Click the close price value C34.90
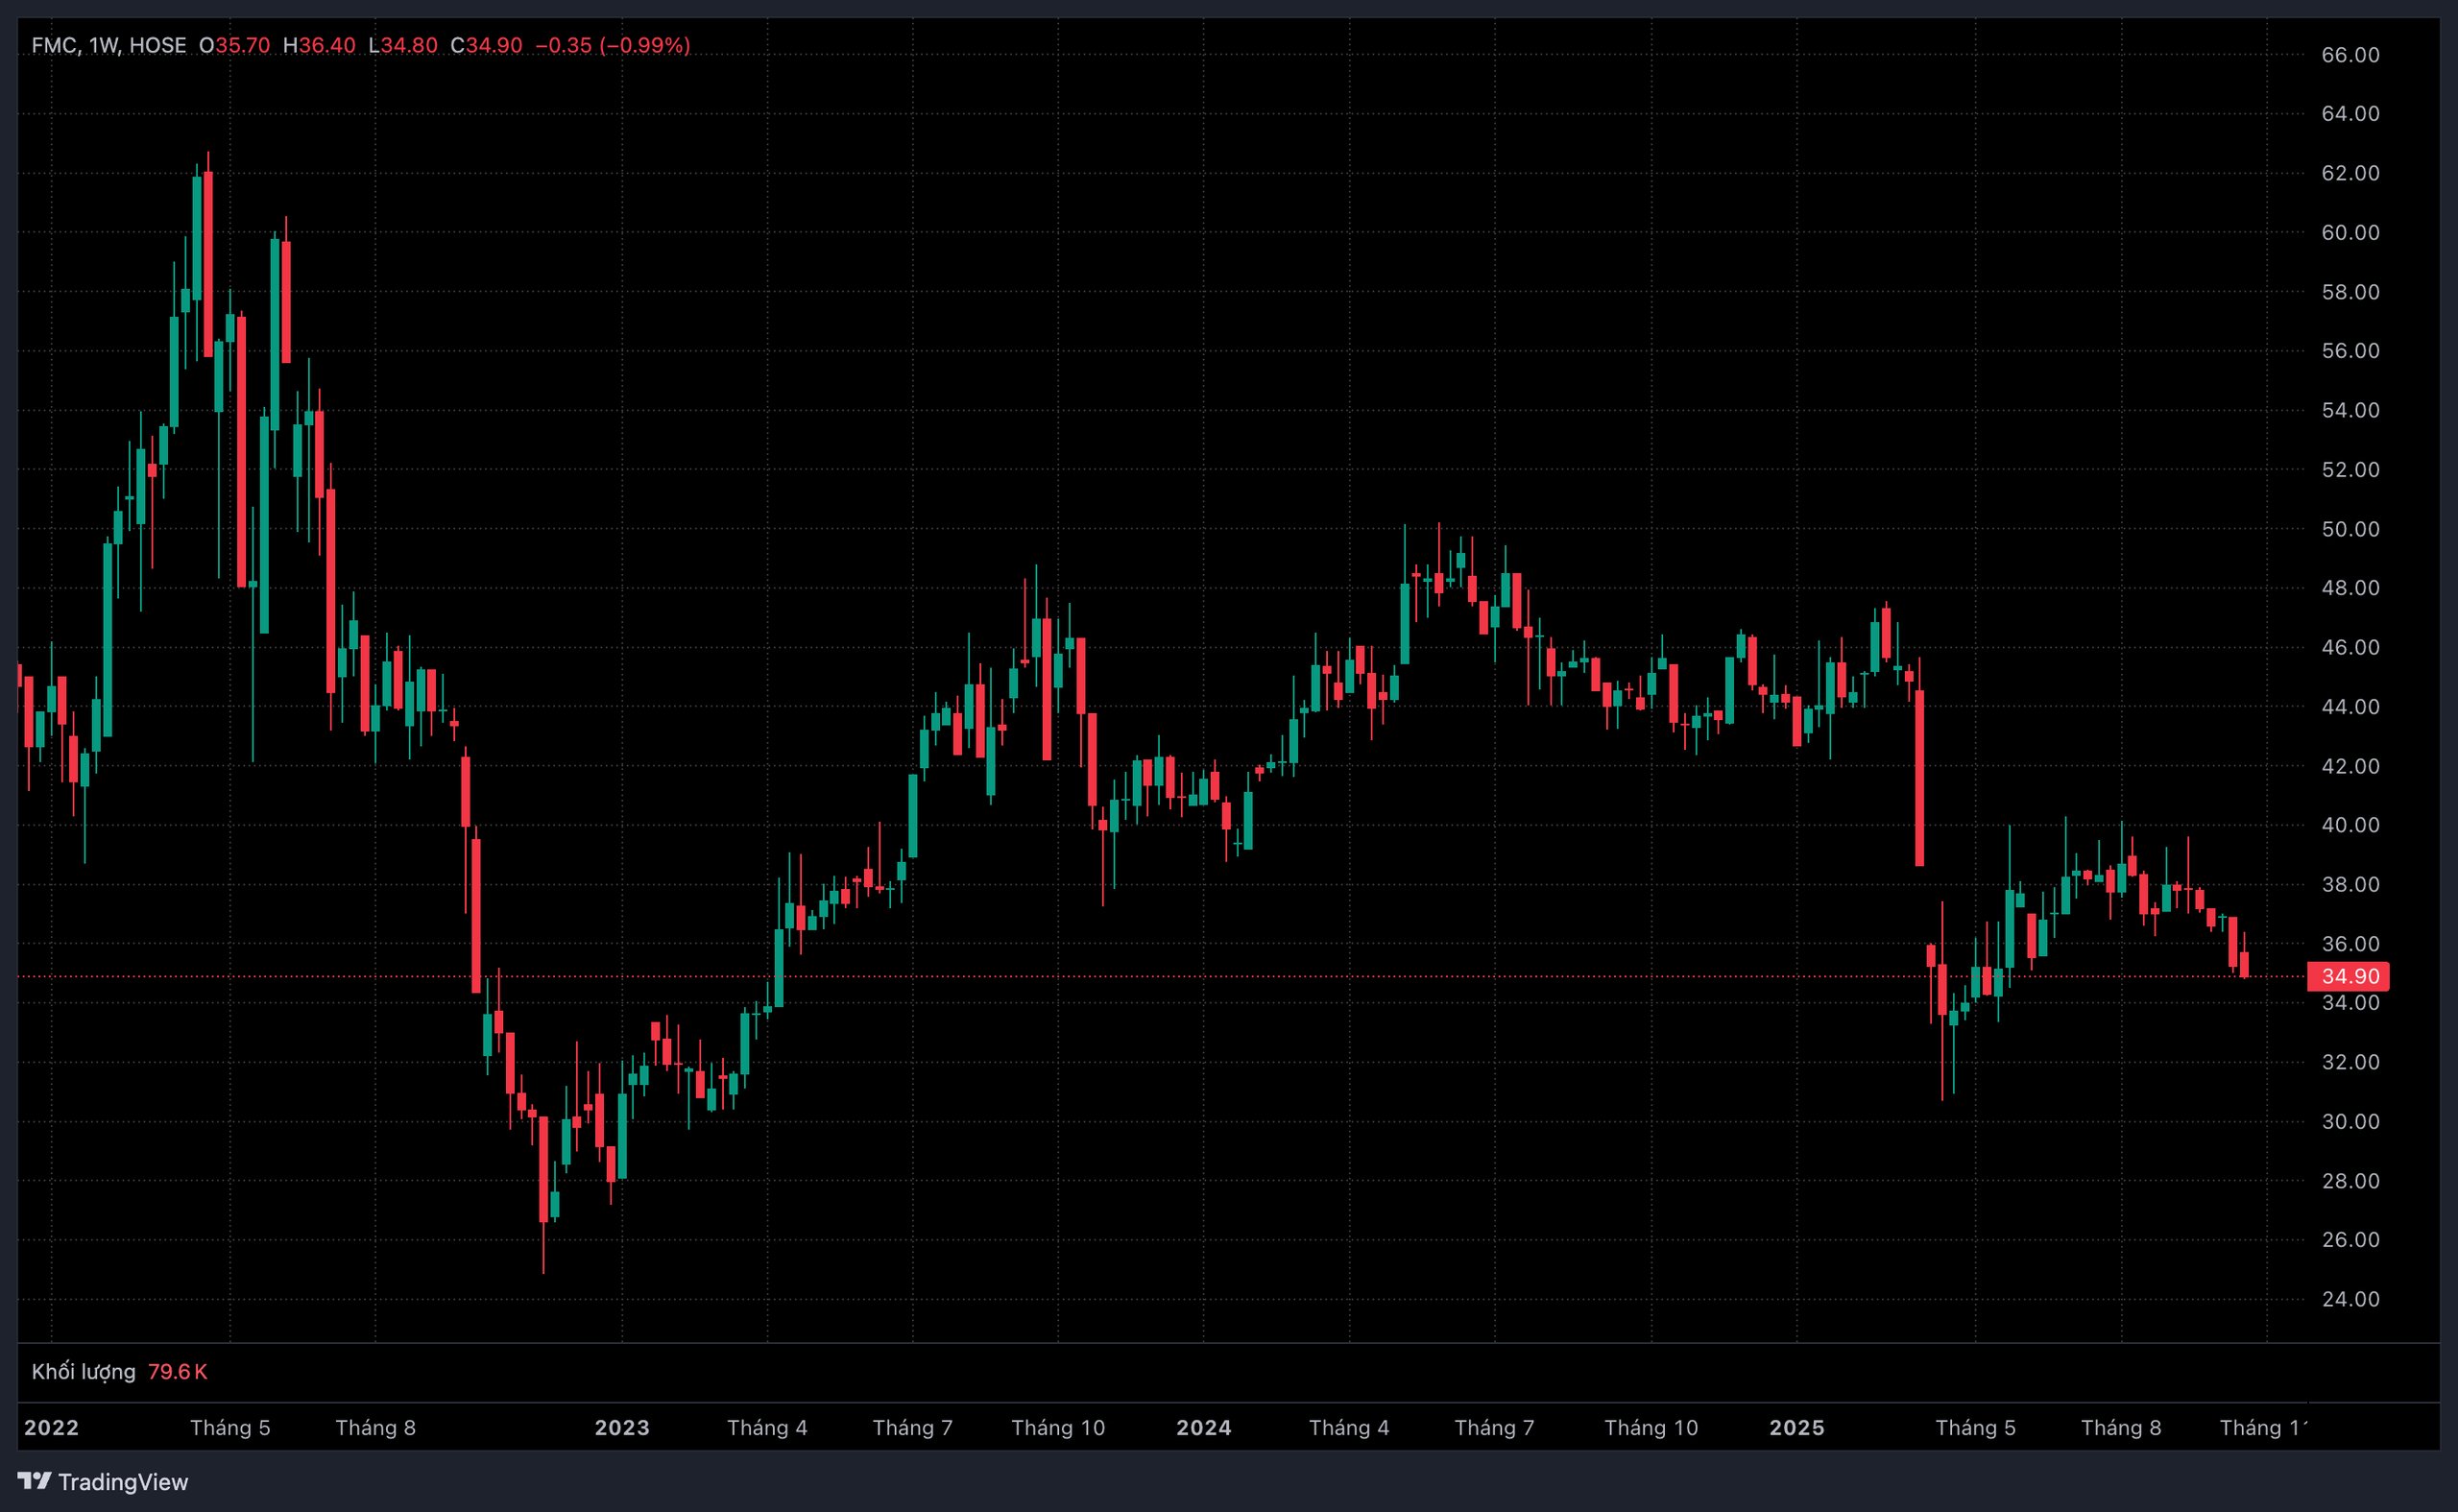The height and width of the screenshot is (1512, 2458). pos(486,45)
